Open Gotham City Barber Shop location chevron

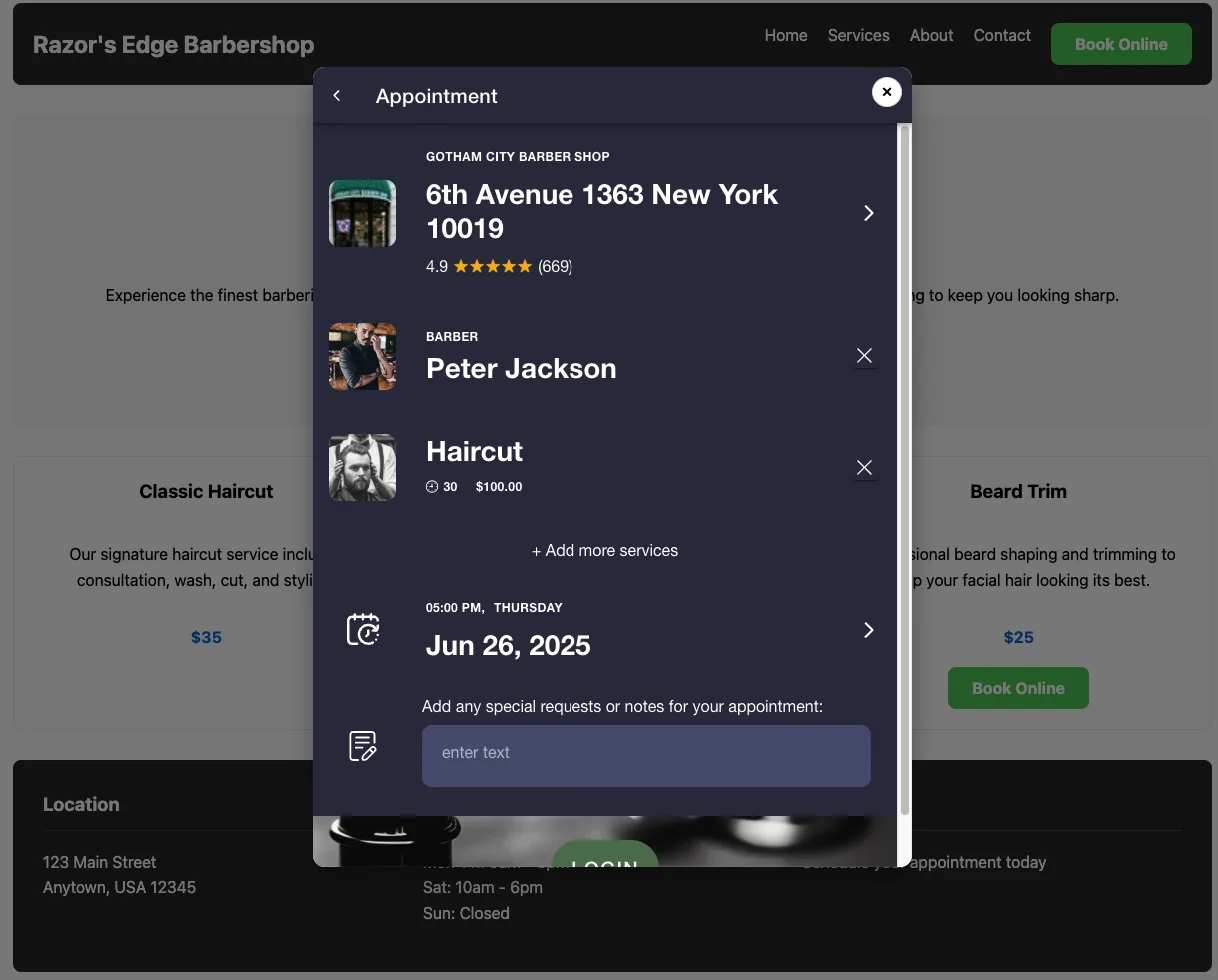[868, 213]
